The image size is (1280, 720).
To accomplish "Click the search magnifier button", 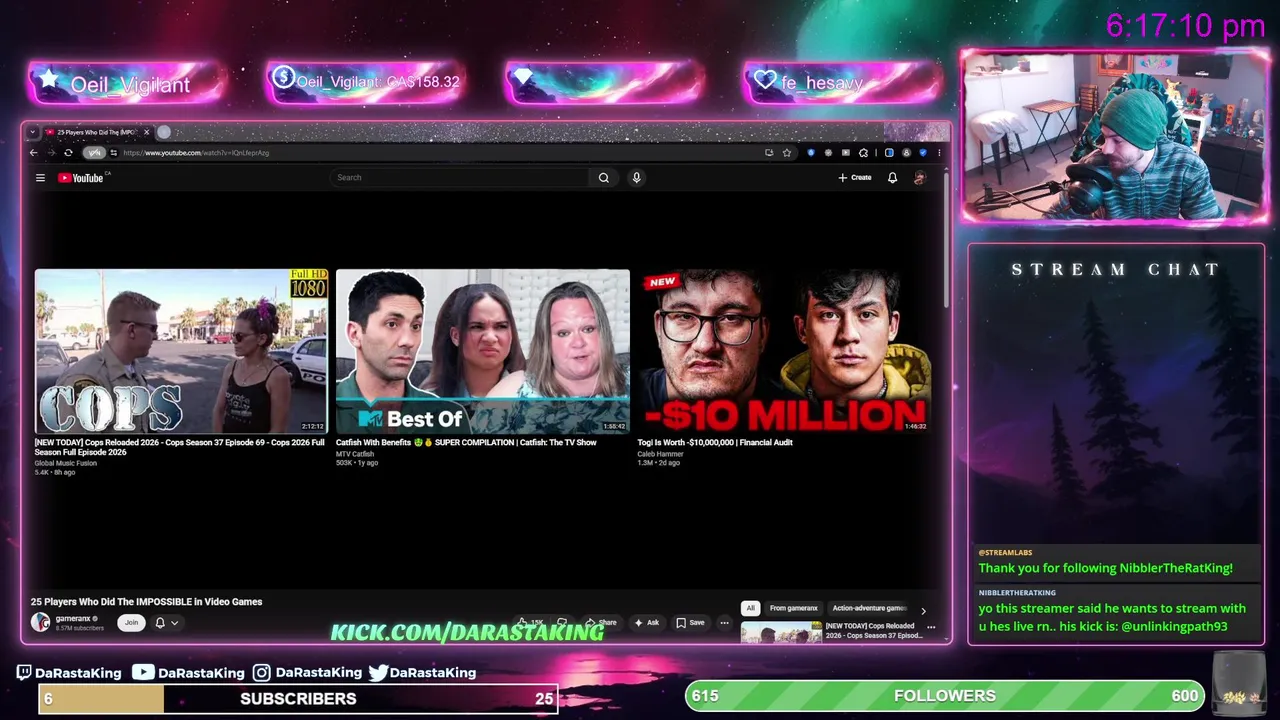I will (x=603, y=178).
